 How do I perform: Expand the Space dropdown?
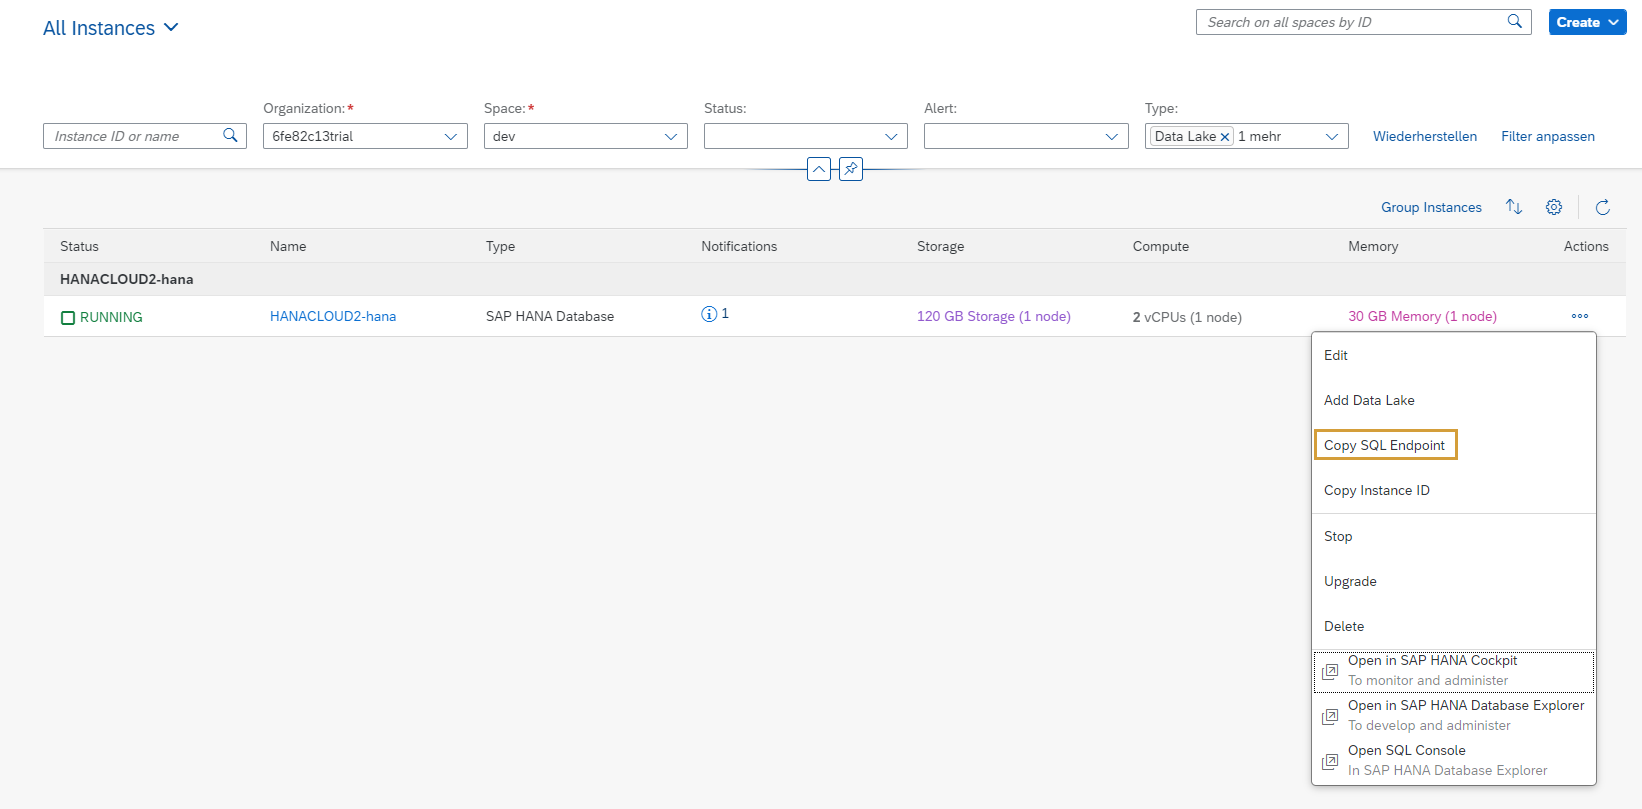[670, 136]
